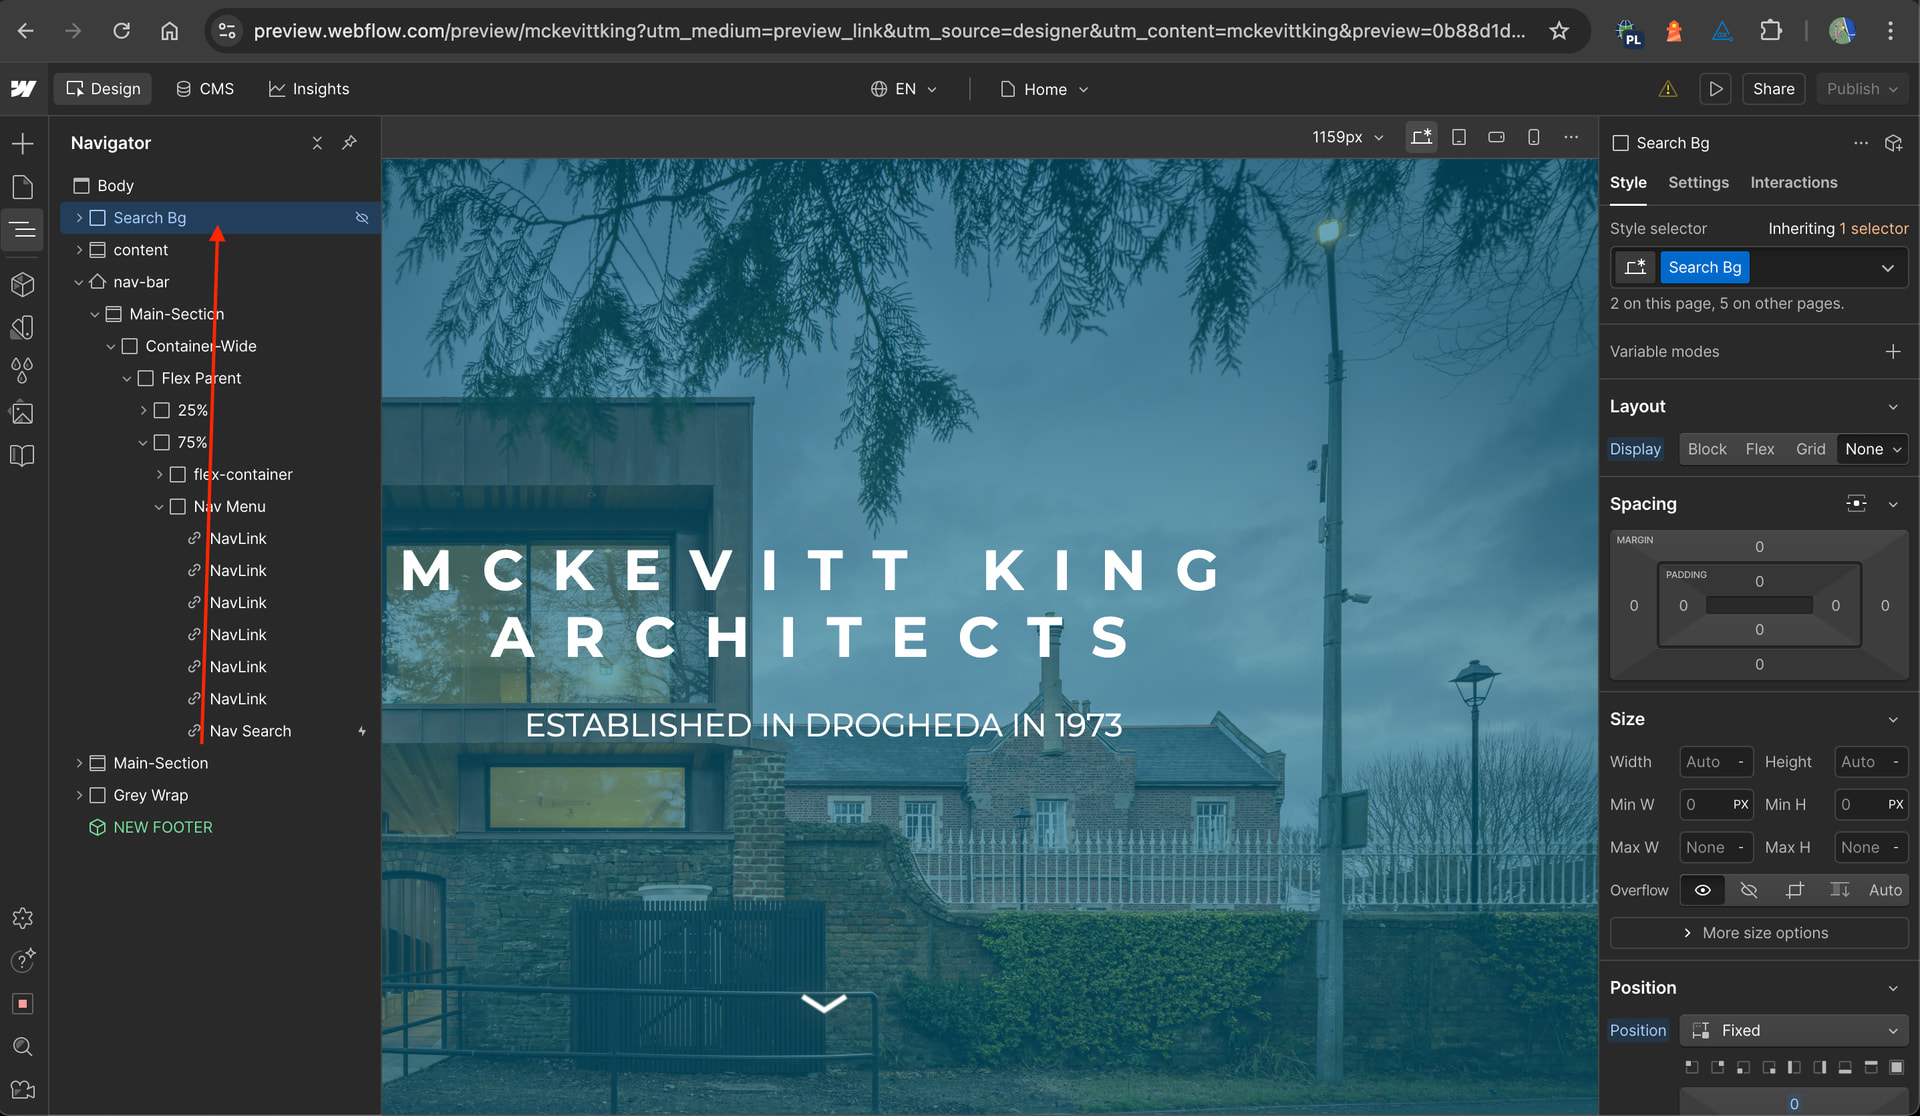Toggle visibility of Search Bg layer
The height and width of the screenshot is (1116, 1920).
point(362,218)
